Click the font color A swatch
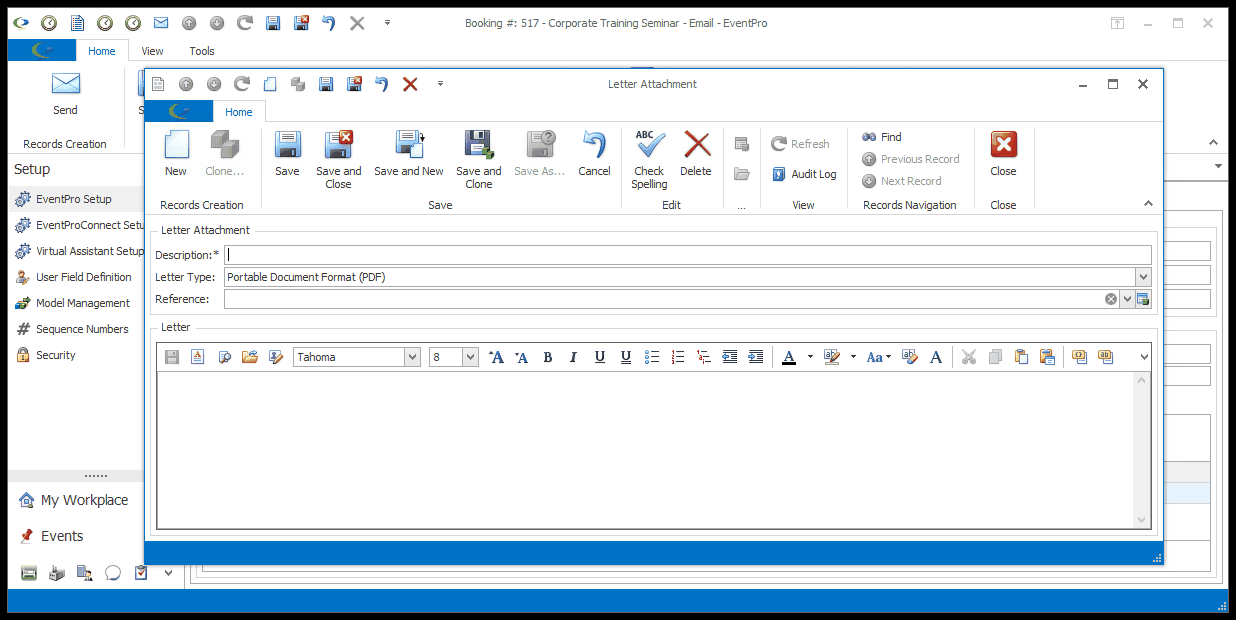Screen dimensions: 1236x620 (789, 357)
